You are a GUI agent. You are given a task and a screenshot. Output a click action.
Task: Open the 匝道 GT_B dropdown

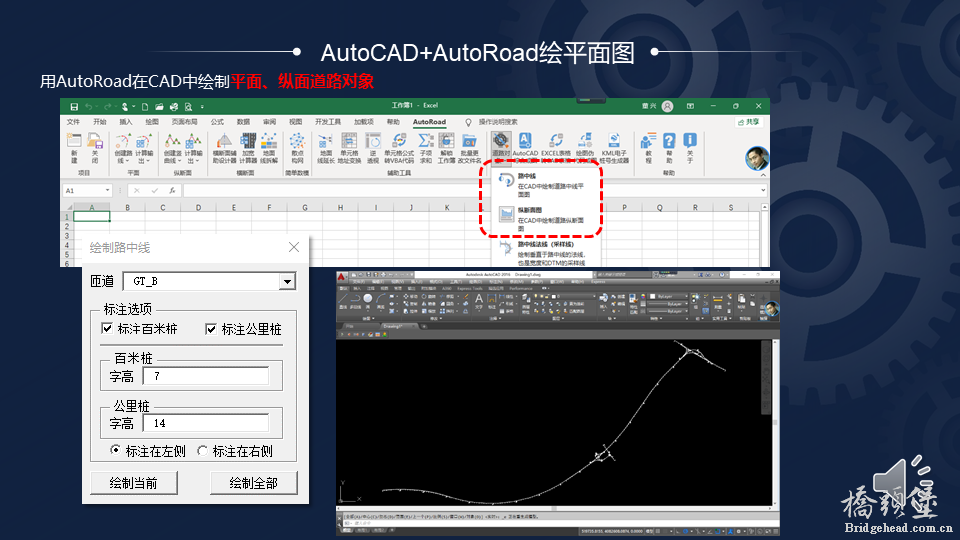(287, 282)
